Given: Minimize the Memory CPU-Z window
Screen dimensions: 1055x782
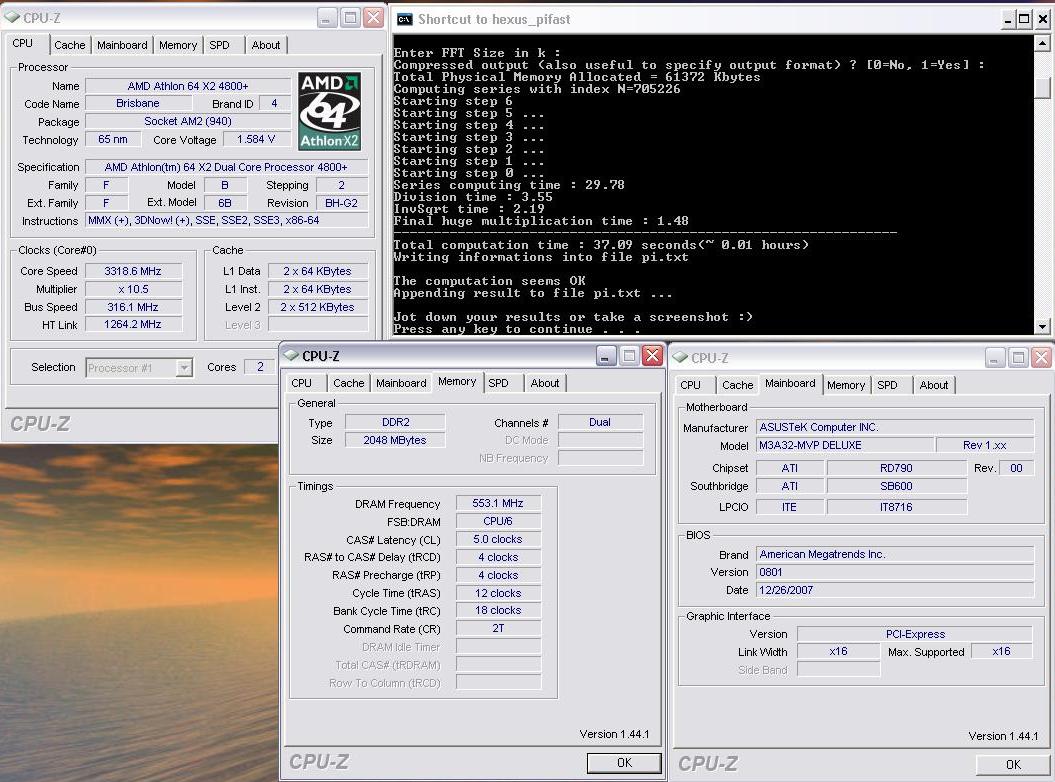Looking at the screenshot, I should [x=606, y=355].
